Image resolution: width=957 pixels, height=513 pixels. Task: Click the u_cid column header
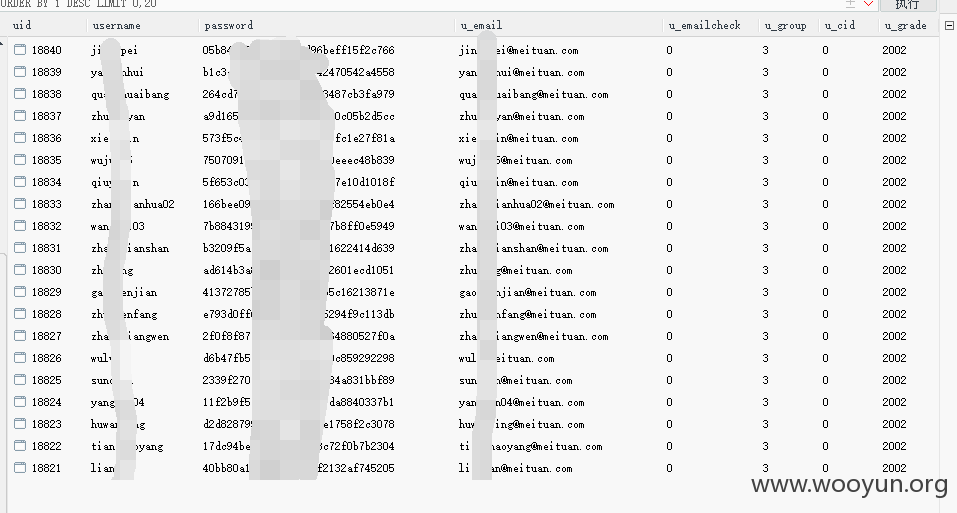click(840, 26)
